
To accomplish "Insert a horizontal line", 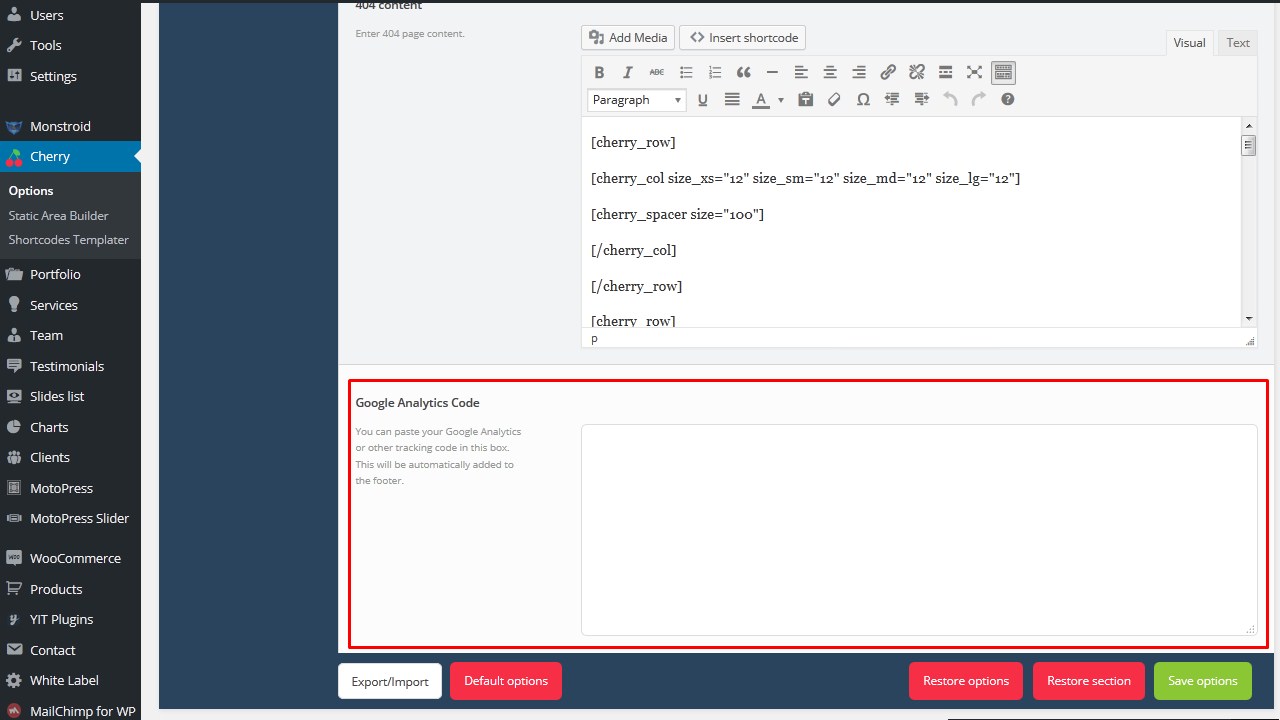I will point(772,72).
